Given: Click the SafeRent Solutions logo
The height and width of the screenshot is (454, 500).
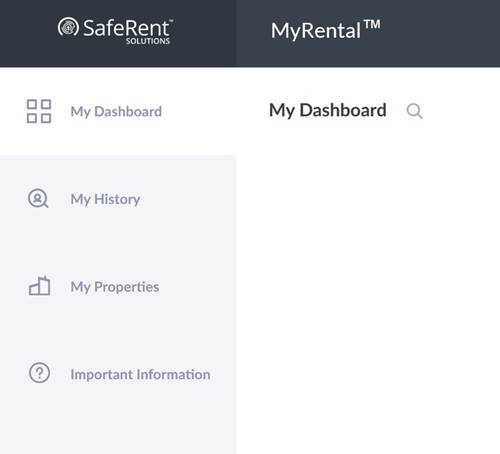Looking at the screenshot, I should click(x=115, y=31).
